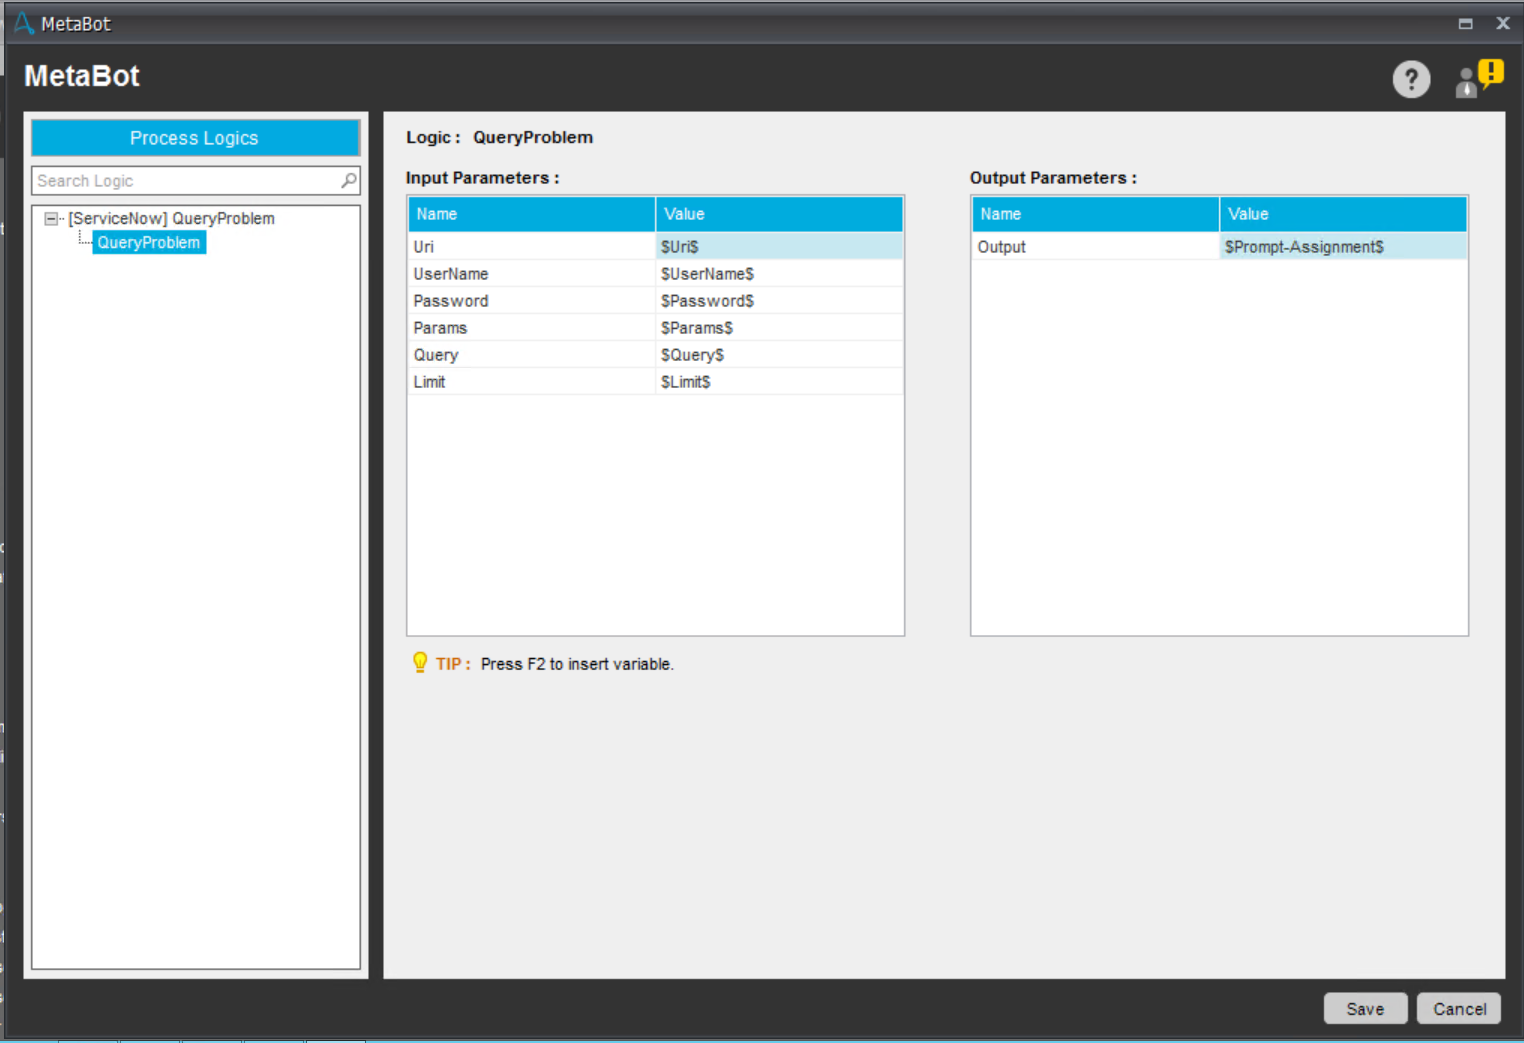1524x1043 pixels.
Task: Restore the MetaBot window size
Action: [x=1465, y=24]
